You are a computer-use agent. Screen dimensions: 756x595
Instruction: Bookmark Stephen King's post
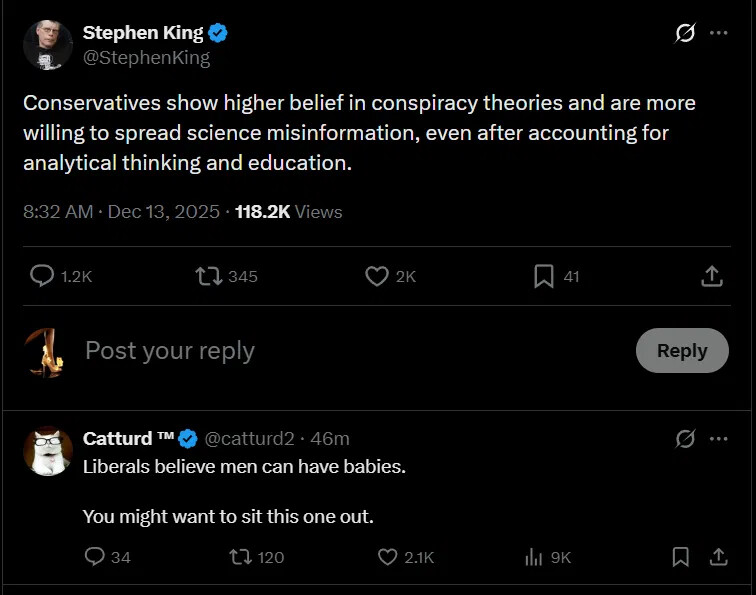pyautogui.click(x=544, y=276)
